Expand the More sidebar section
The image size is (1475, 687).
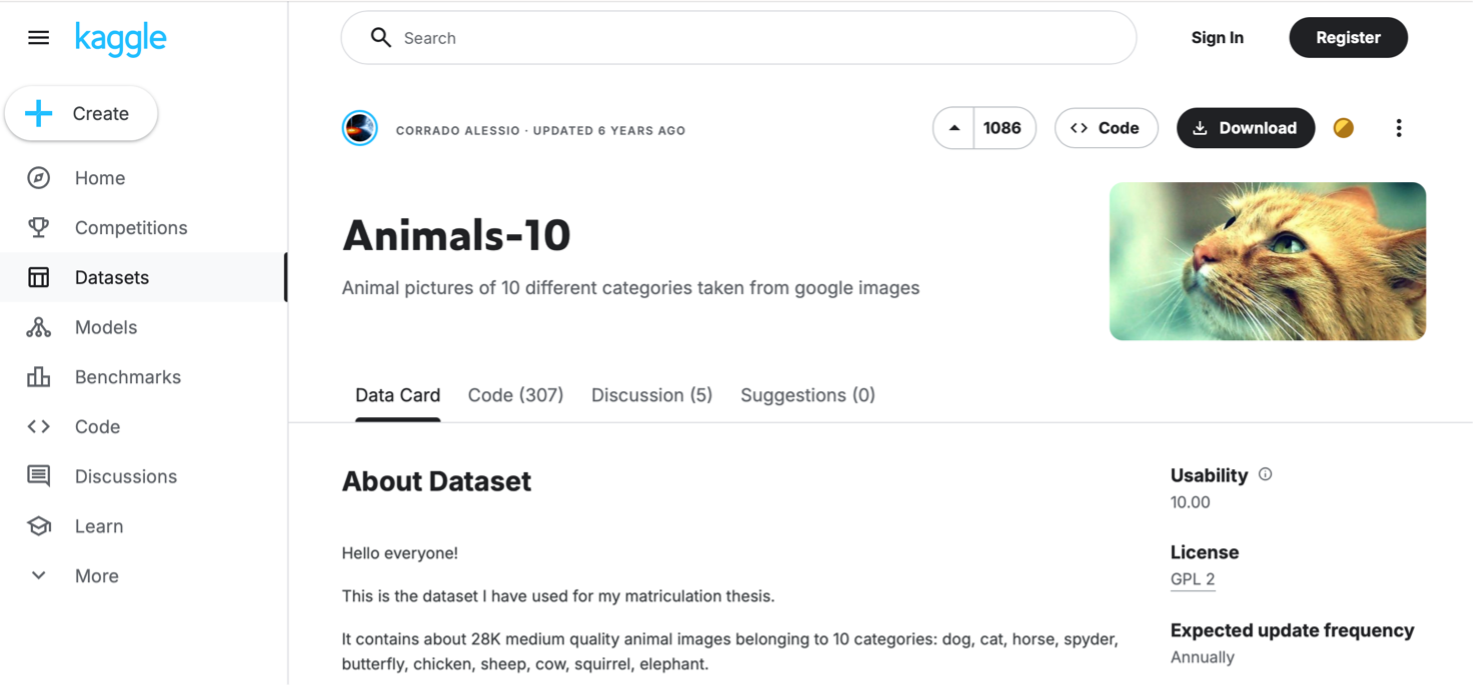(38, 576)
